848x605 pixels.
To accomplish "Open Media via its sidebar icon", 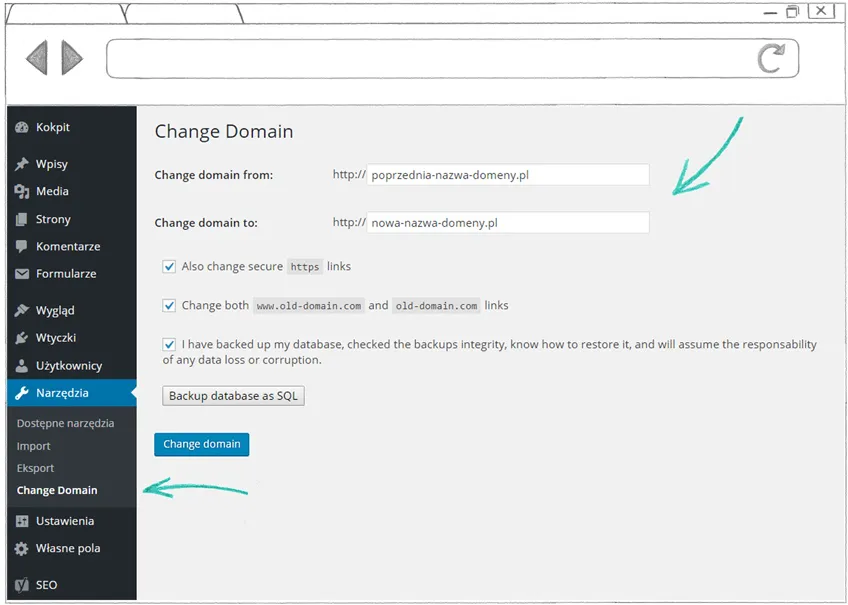I will click(x=22, y=191).
